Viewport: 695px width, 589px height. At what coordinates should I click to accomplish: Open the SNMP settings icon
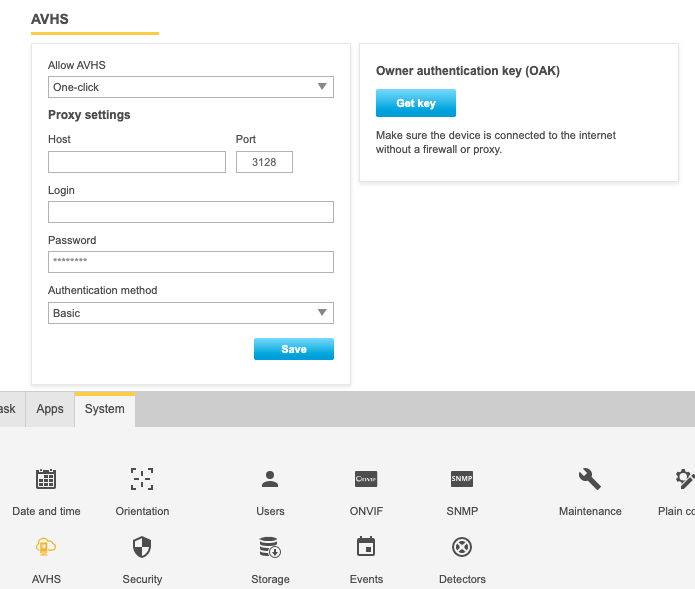462,479
